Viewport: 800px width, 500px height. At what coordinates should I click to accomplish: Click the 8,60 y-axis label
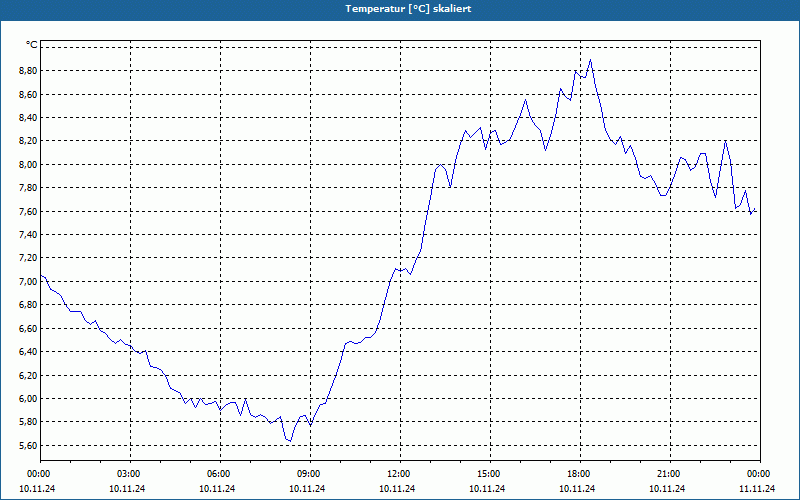click(x=28, y=94)
